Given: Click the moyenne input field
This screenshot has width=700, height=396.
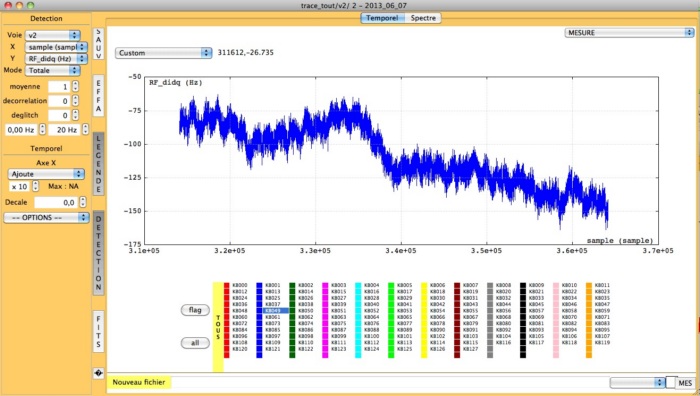Looking at the screenshot, I should coord(59,87).
